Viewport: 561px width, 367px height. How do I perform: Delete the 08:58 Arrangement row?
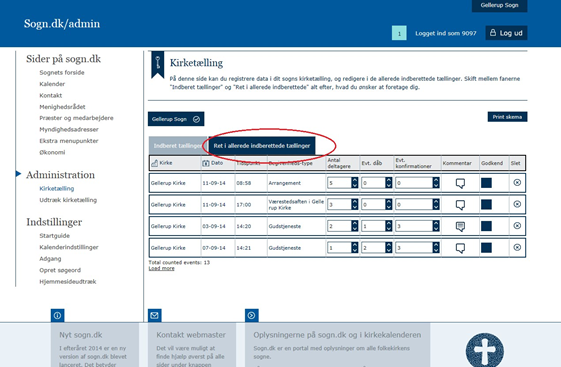(517, 182)
